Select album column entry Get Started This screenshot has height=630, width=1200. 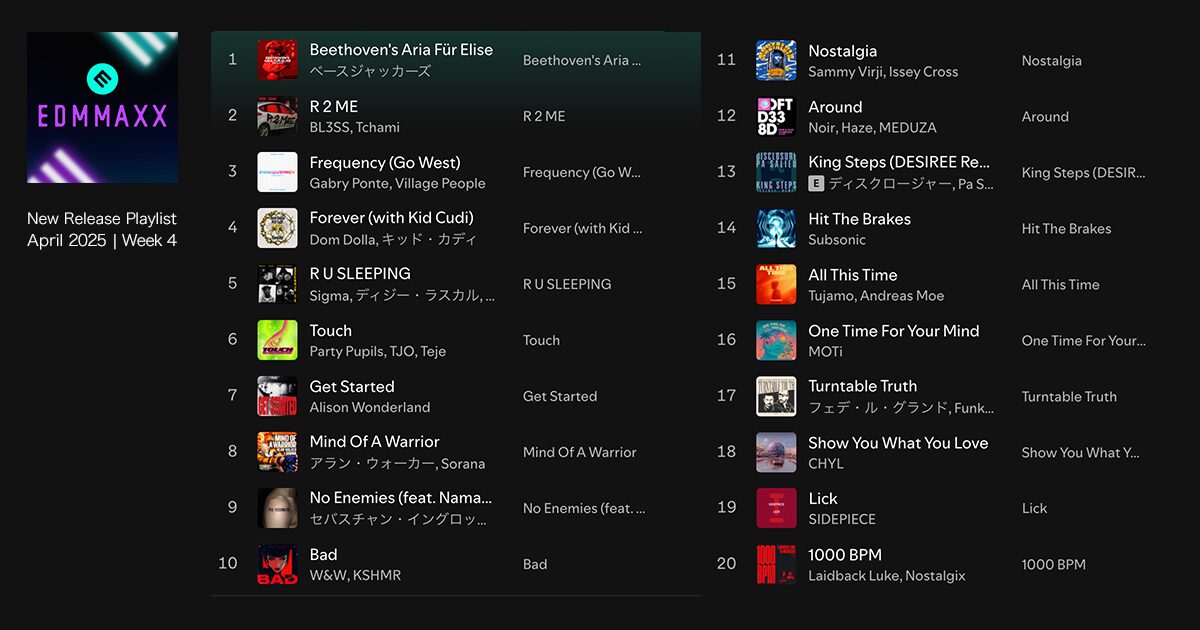(x=560, y=396)
